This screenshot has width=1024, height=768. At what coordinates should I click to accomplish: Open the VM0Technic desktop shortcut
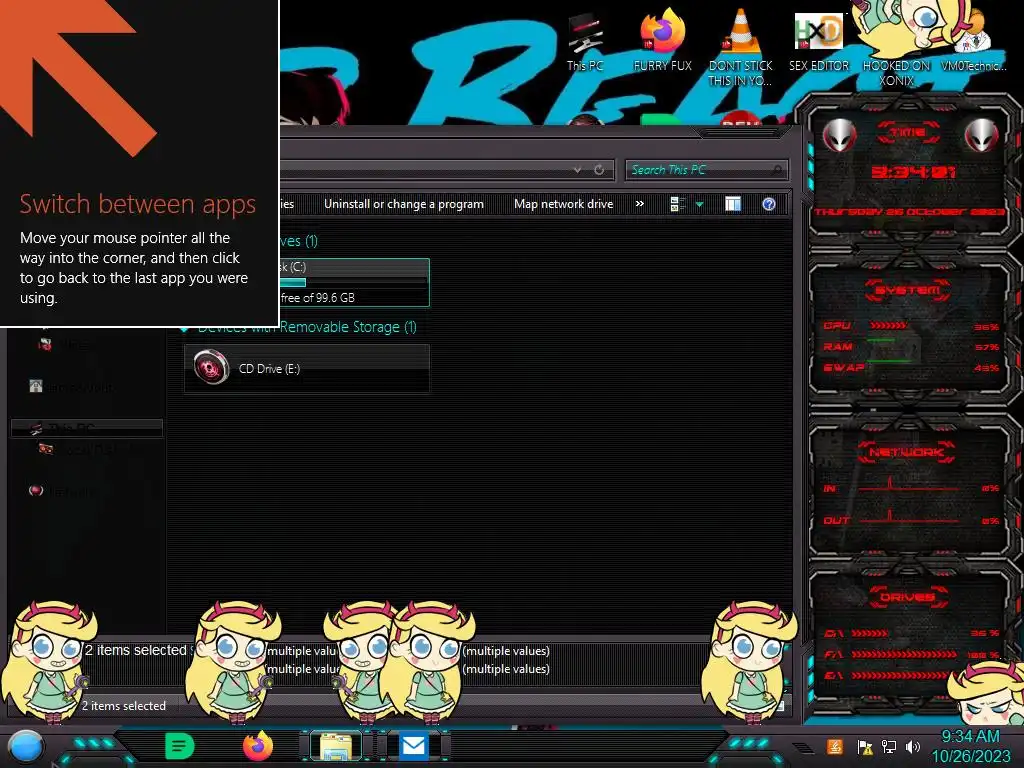(x=973, y=40)
